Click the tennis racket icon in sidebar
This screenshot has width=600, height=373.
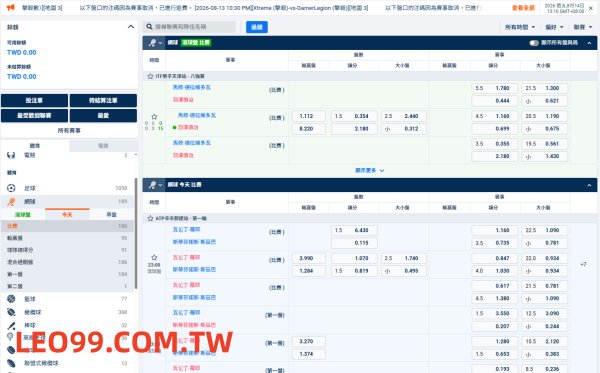click(x=11, y=201)
